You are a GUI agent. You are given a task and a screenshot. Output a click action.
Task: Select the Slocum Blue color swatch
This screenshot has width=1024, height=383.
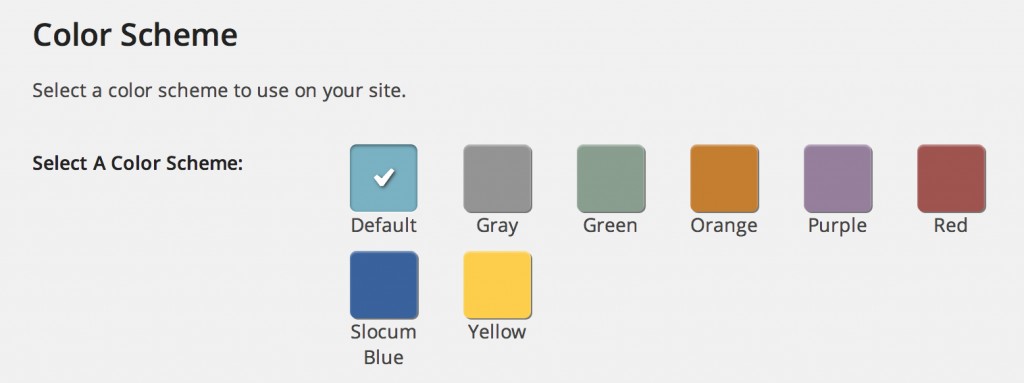tap(384, 285)
